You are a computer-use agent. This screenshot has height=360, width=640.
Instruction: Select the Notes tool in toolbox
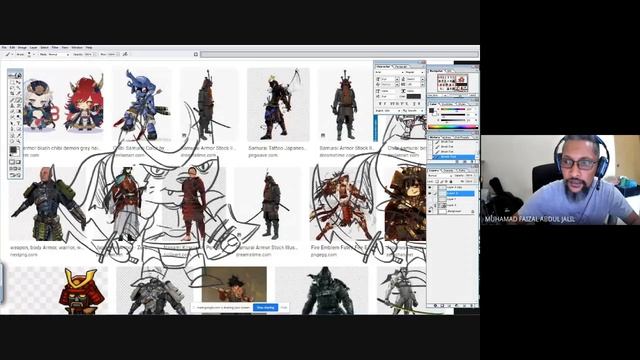pos(12,135)
